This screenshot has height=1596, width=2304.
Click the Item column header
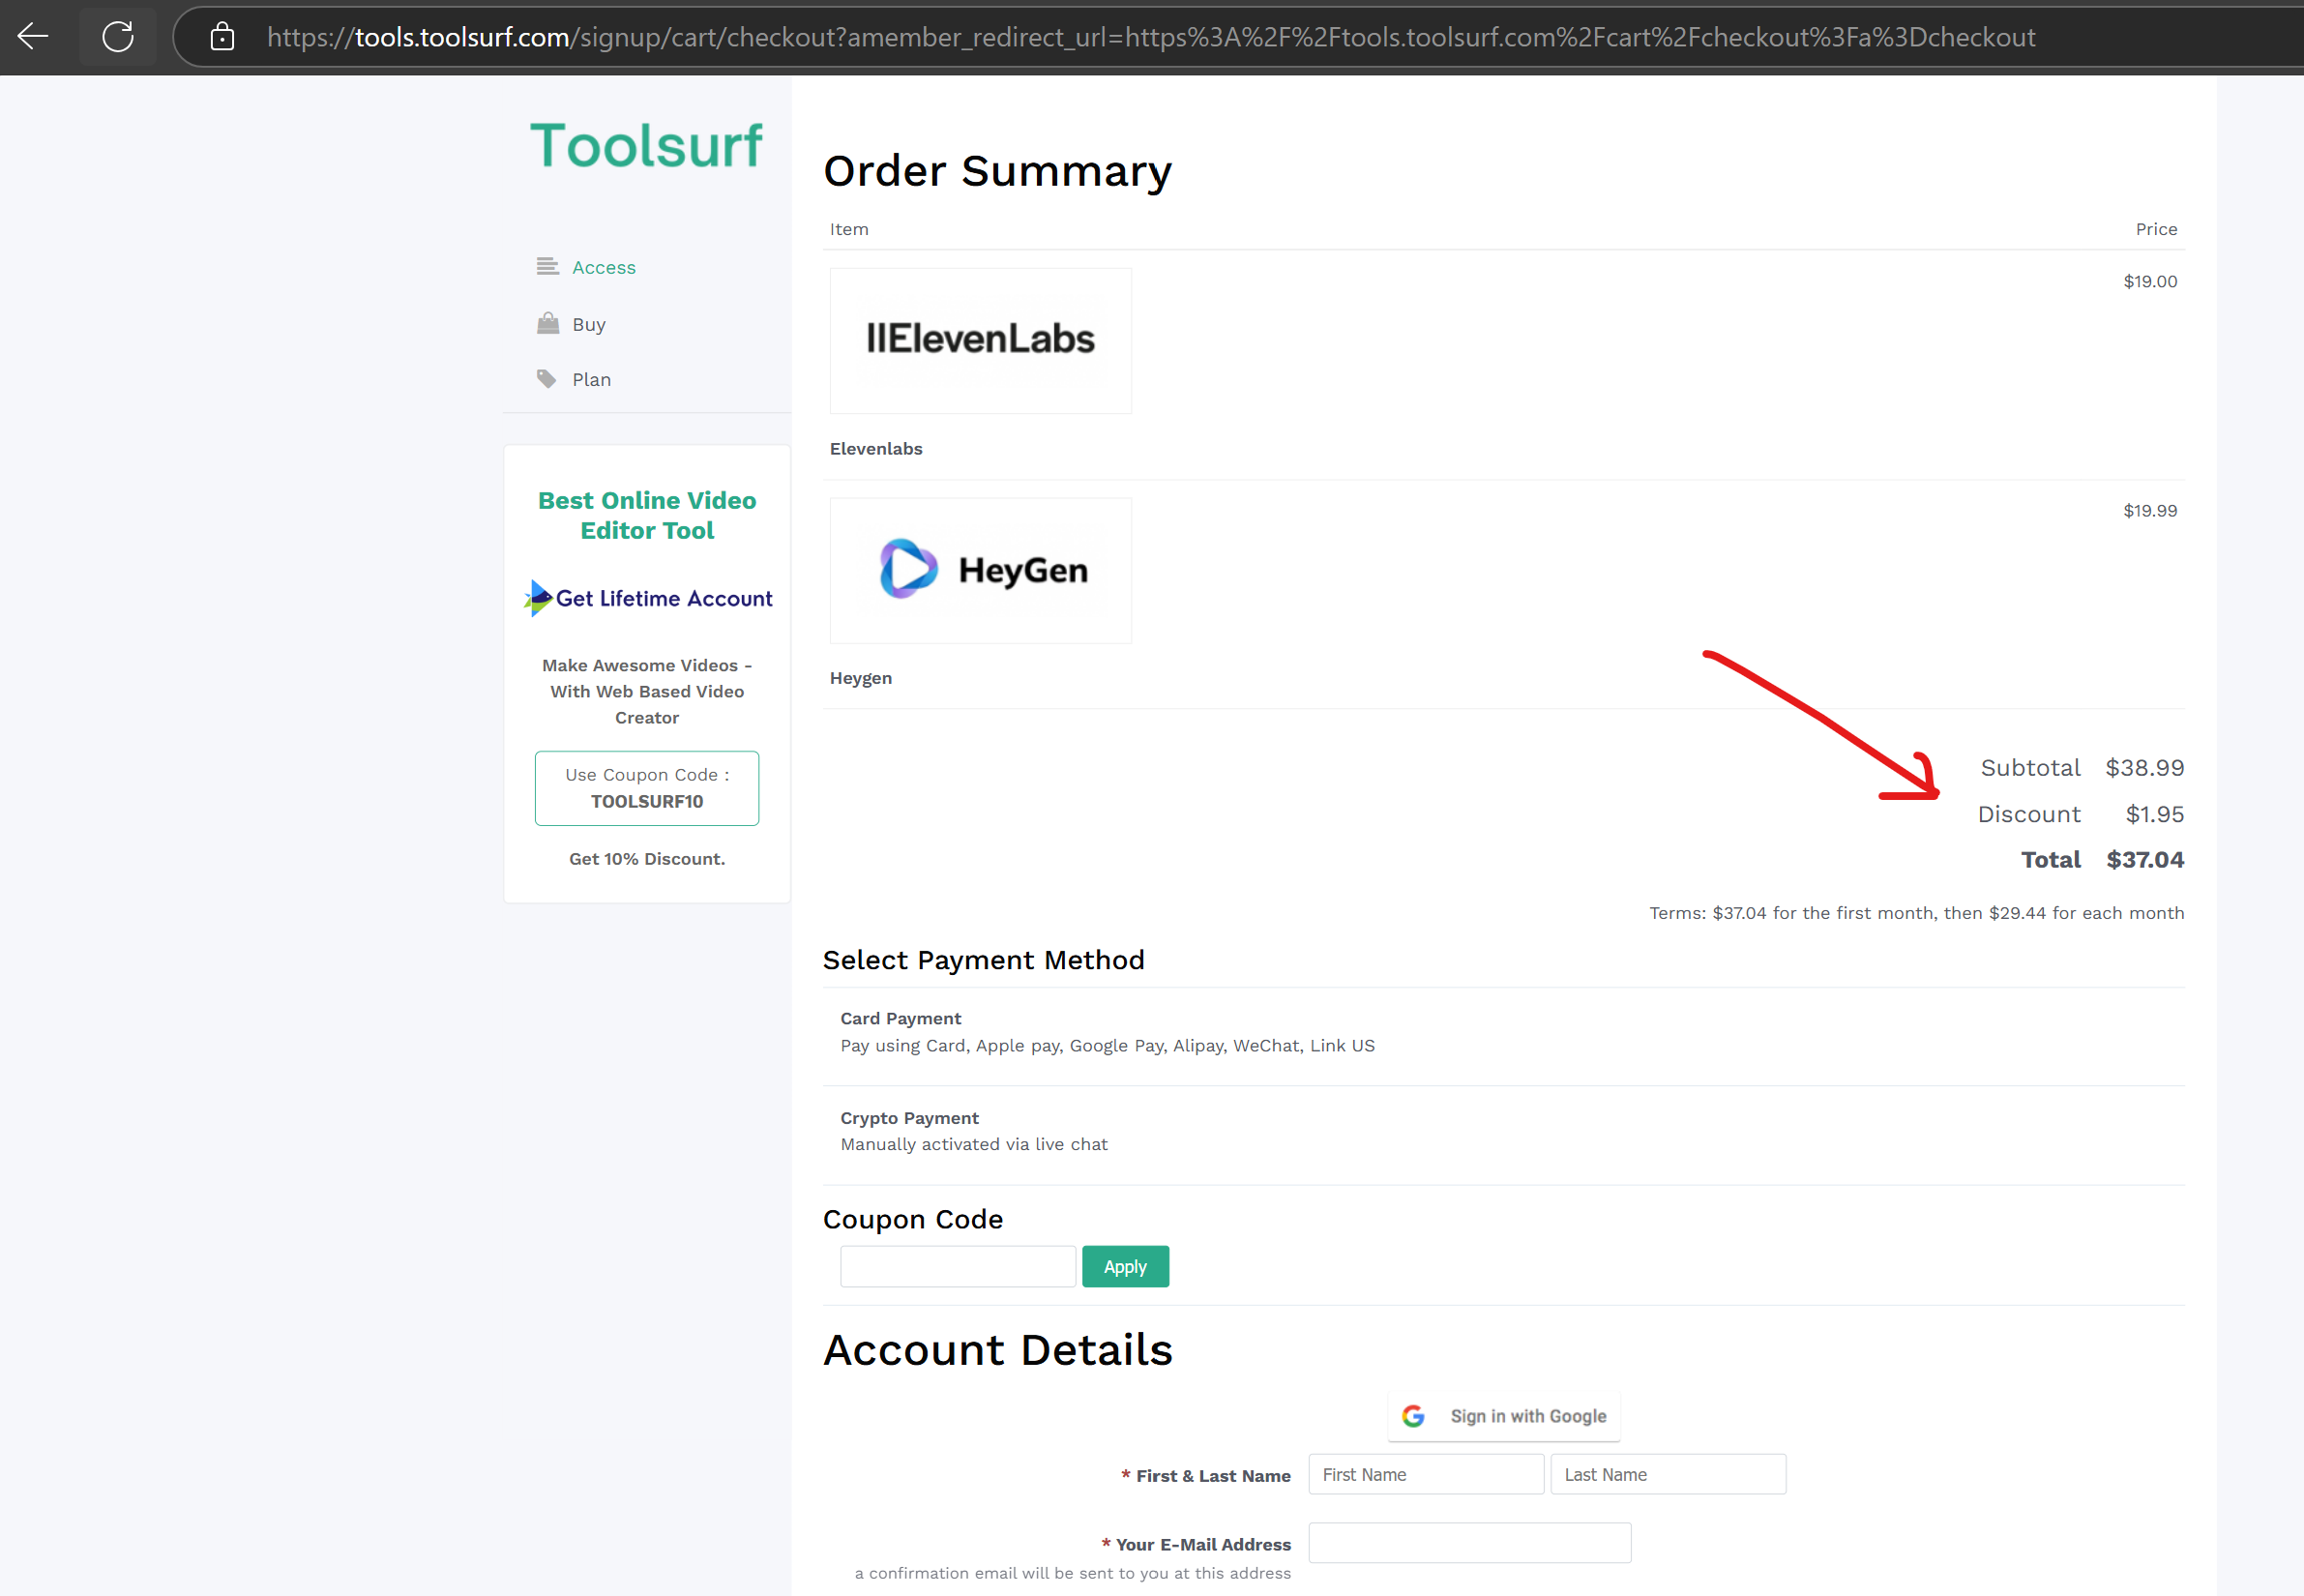pos(849,229)
